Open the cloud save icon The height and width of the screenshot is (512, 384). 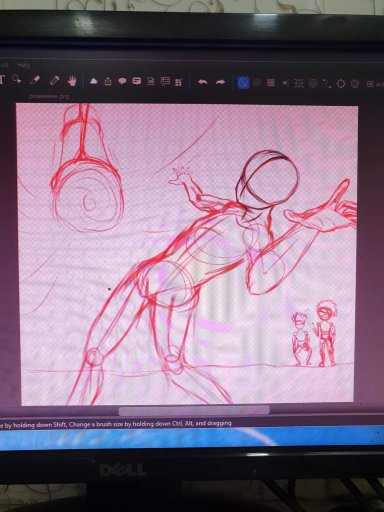tap(94, 81)
